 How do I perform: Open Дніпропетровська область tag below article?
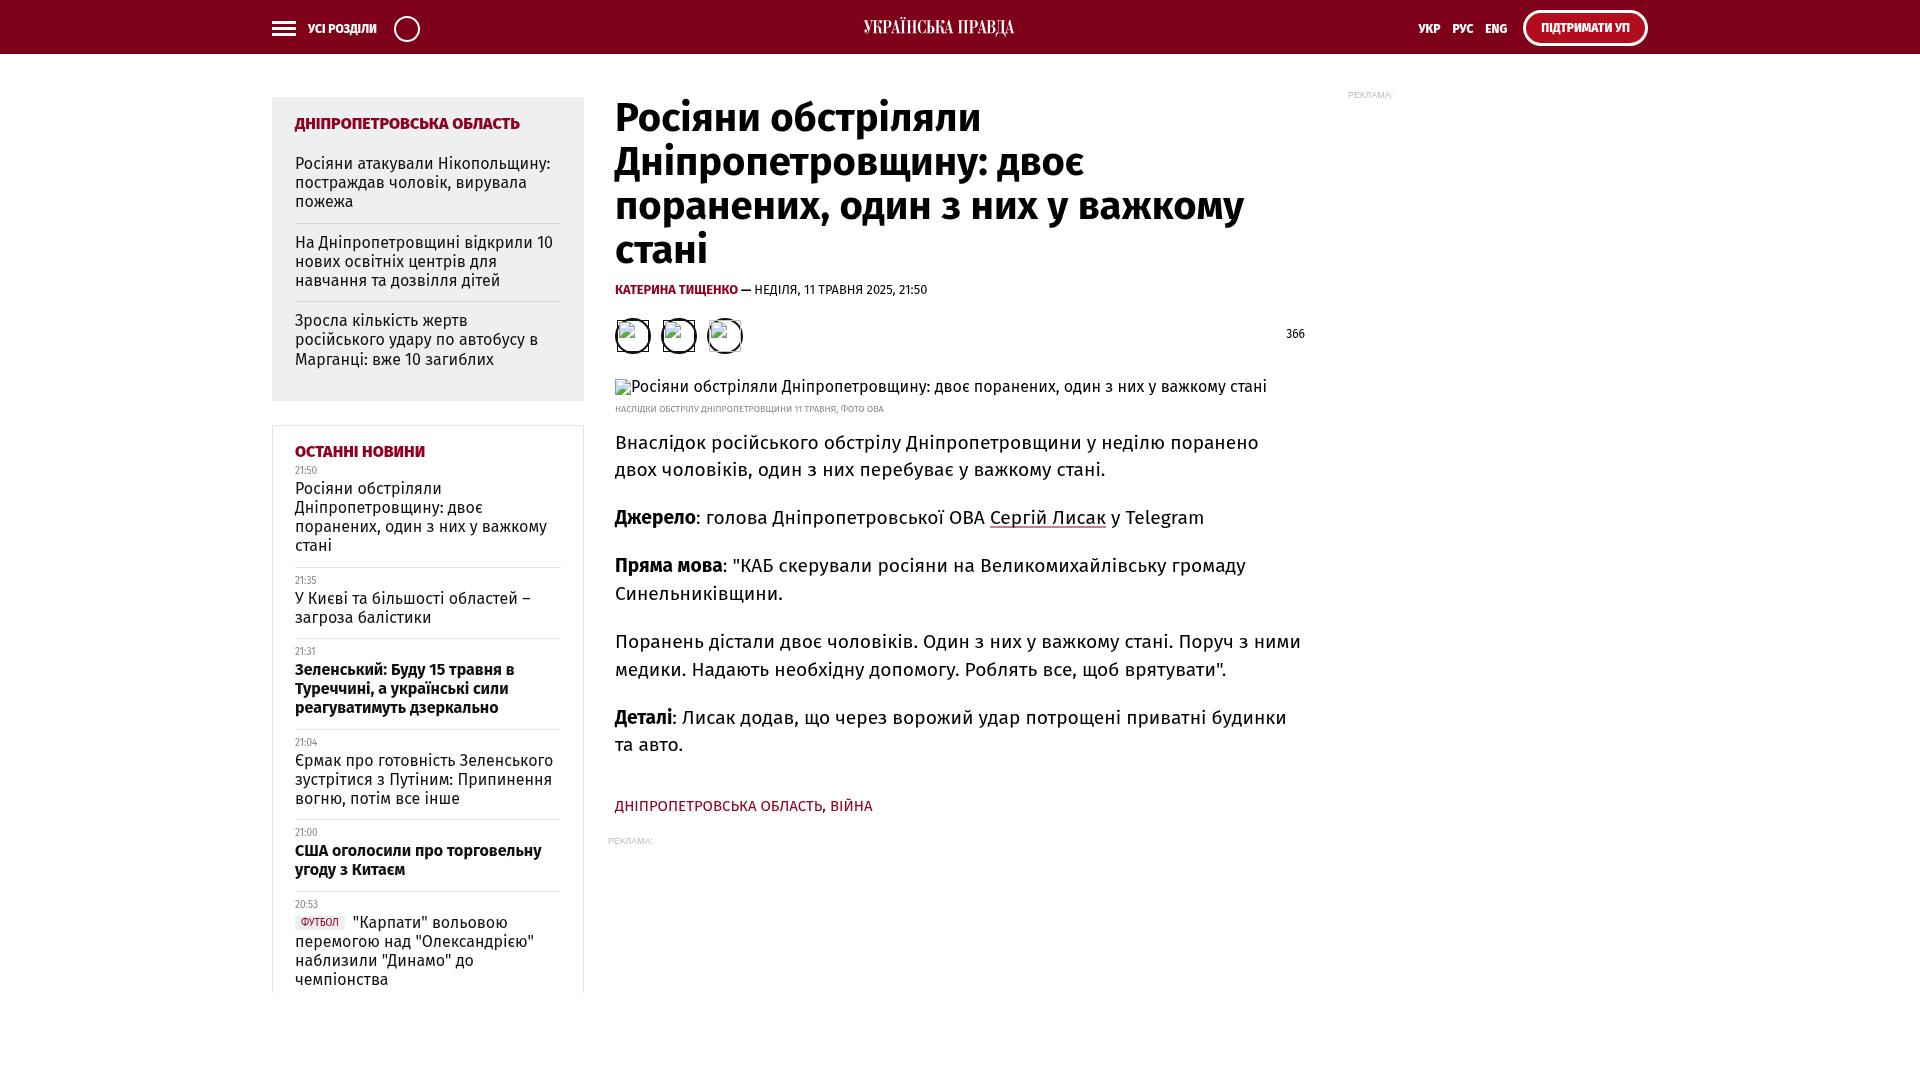point(718,806)
